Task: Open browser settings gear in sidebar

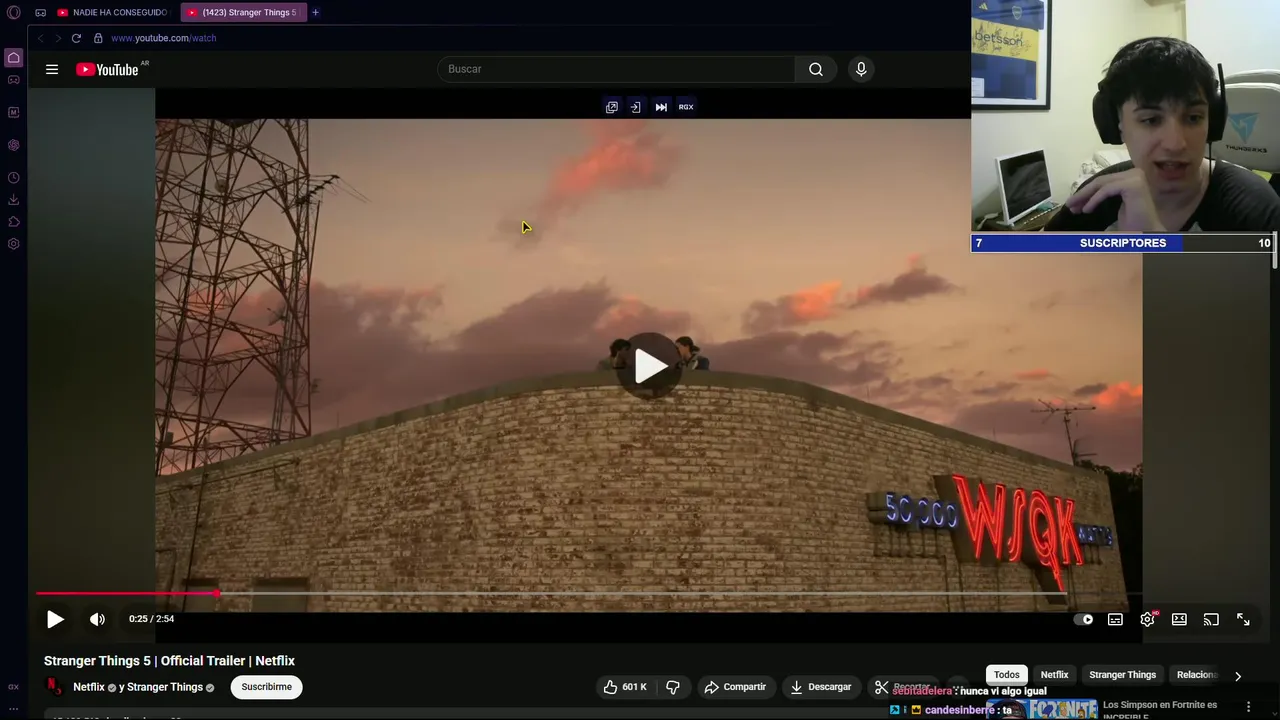Action: point(13,244)
